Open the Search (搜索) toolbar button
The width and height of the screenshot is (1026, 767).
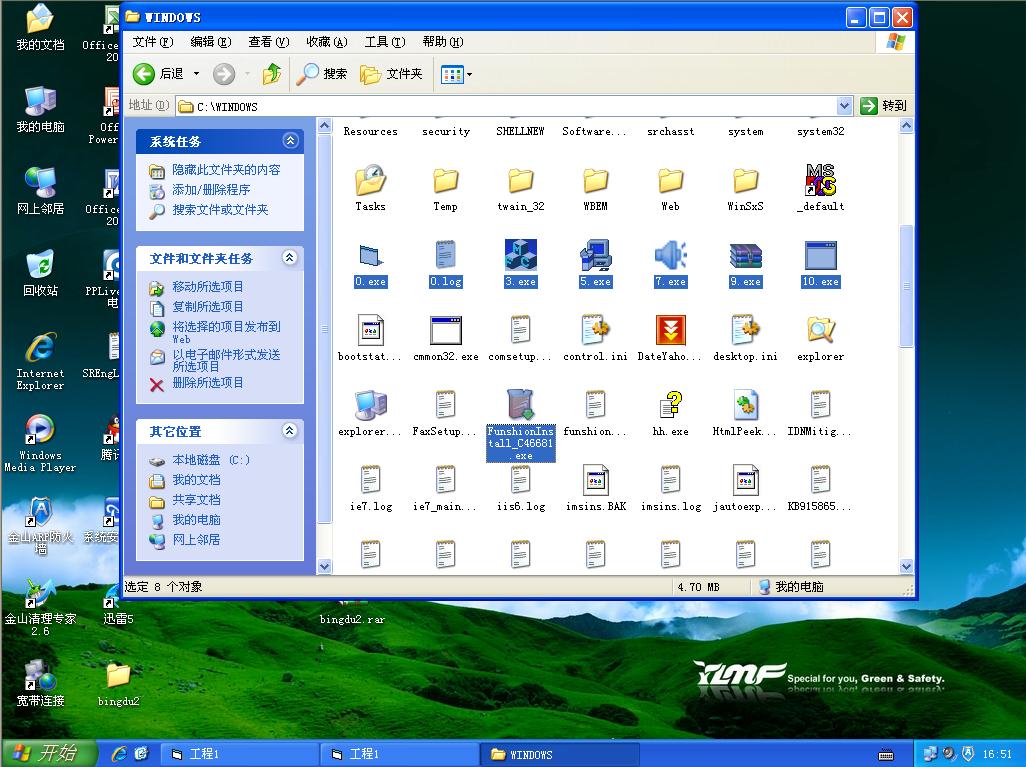tap(322, 74)
